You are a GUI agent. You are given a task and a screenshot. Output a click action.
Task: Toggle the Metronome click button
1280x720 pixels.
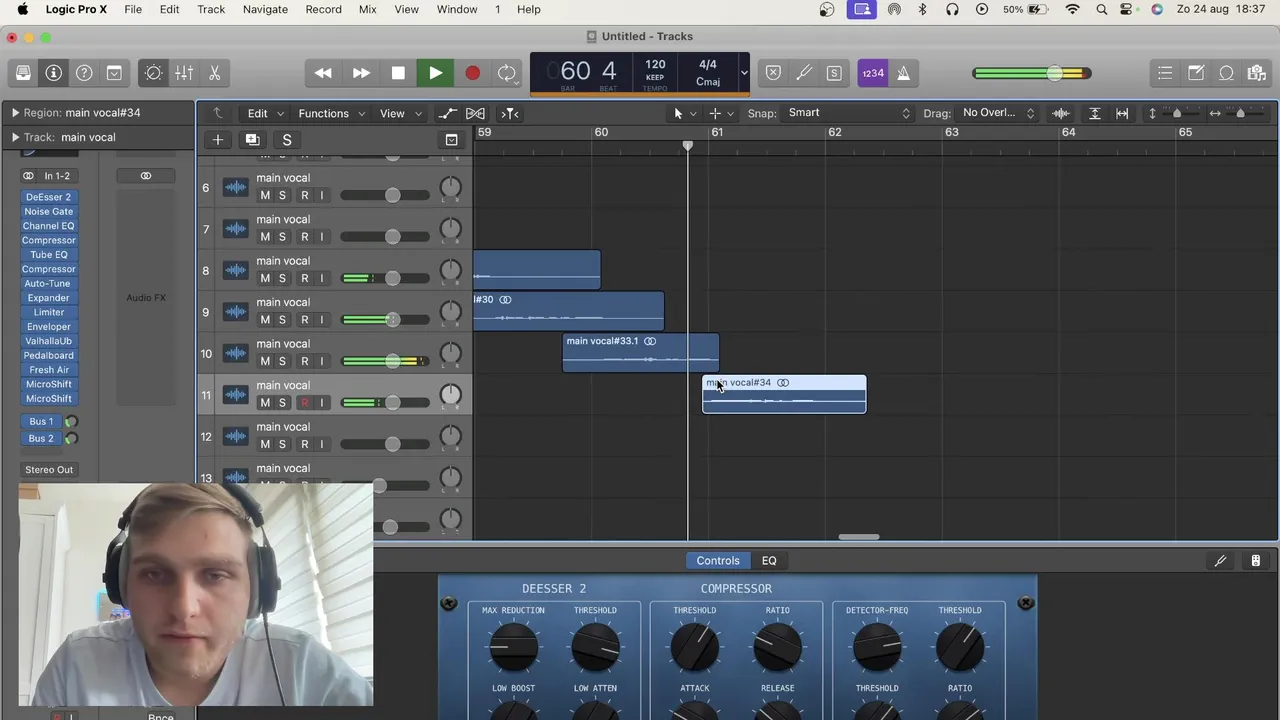[903, 73]
